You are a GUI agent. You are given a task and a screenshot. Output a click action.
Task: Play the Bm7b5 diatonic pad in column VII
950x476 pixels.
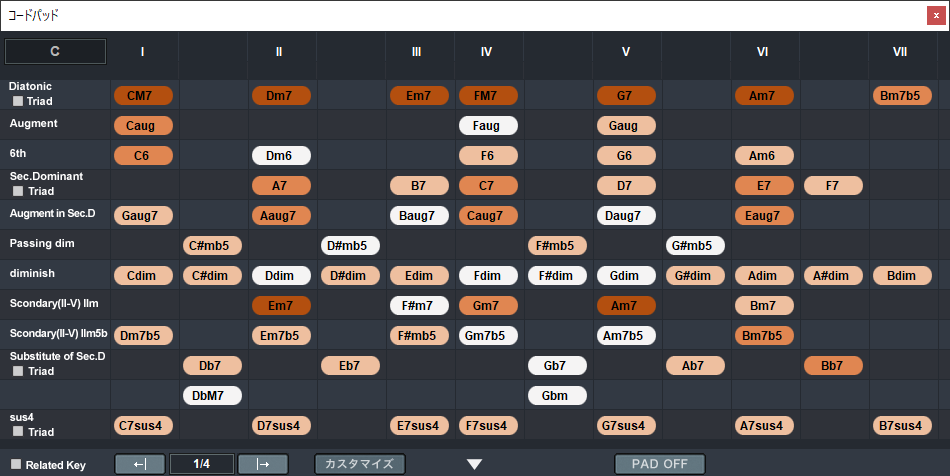[902, 96]
